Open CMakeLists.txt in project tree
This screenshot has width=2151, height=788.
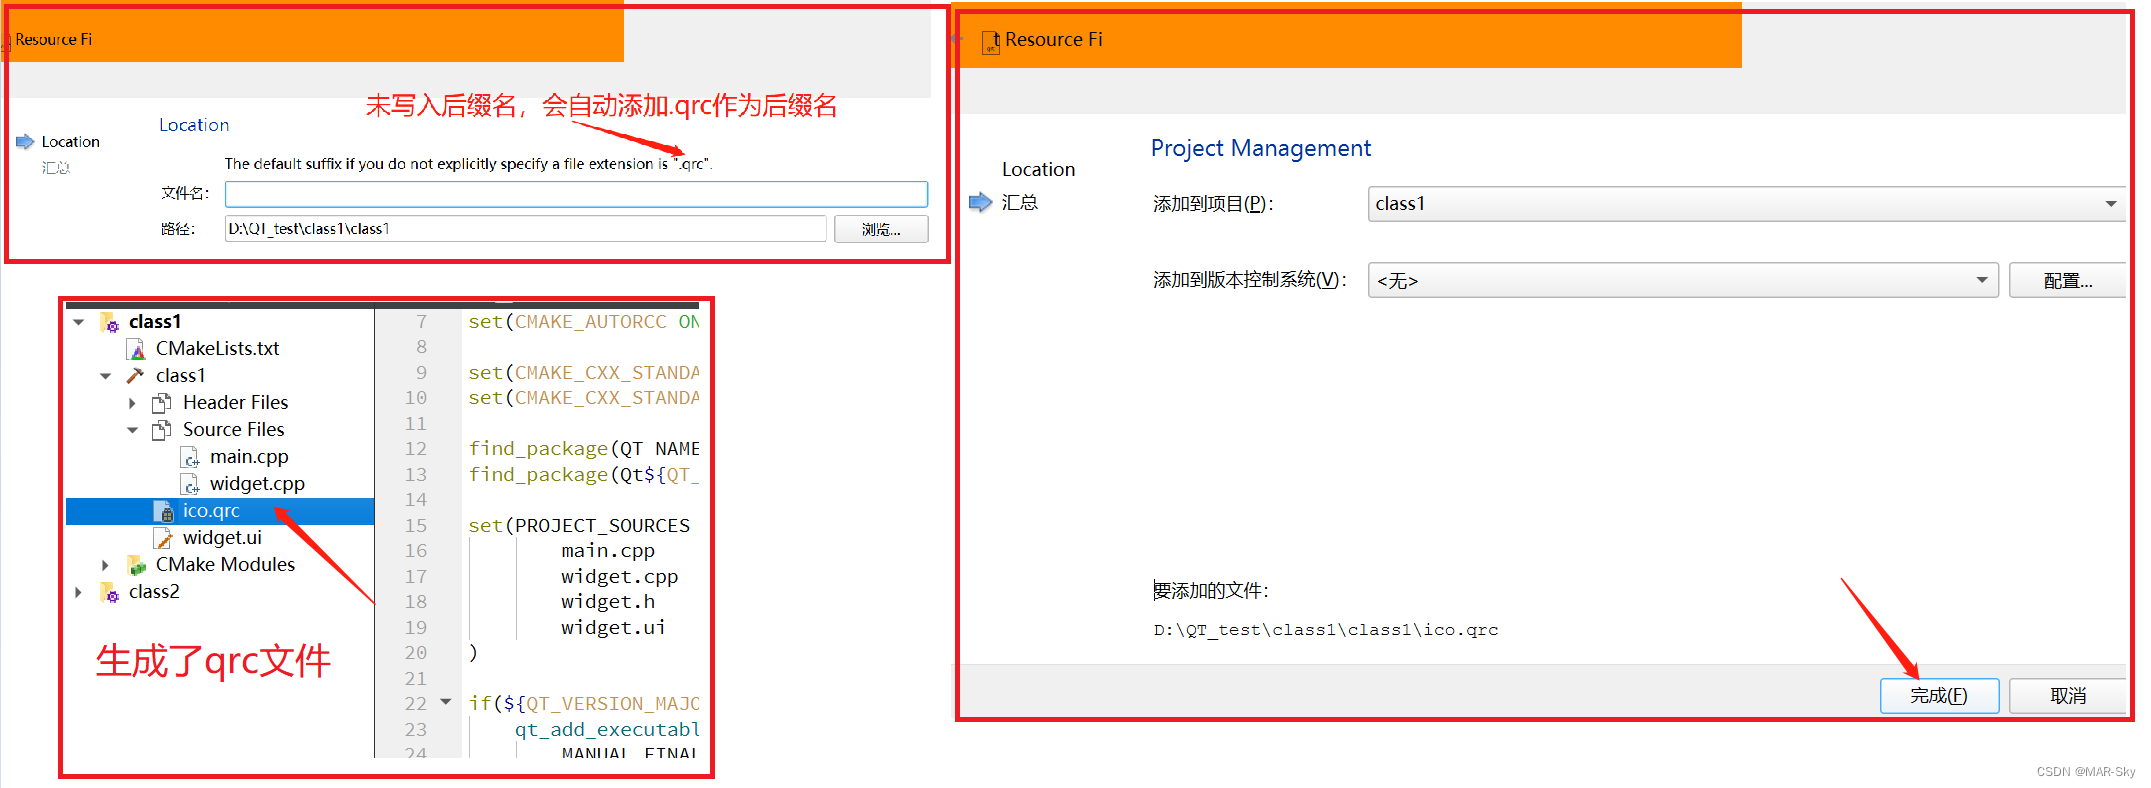coord(217,348)
